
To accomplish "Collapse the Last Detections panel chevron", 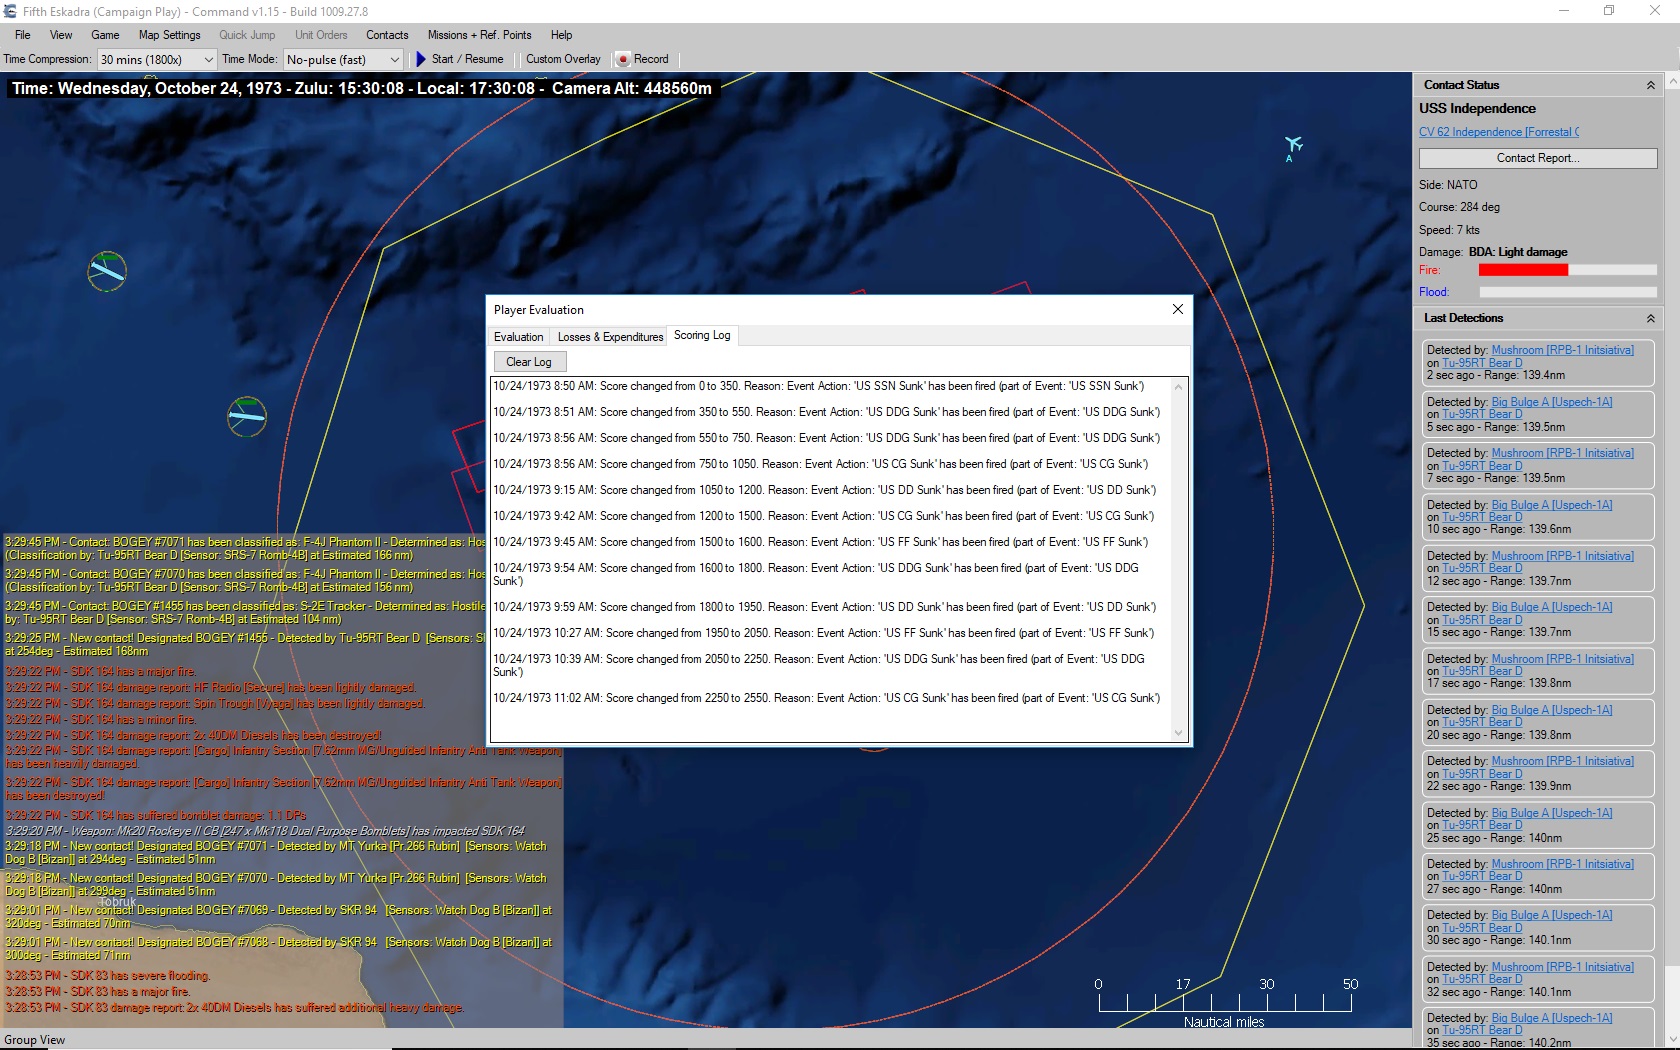I will pyautogui.click(x=1650, y=319).
